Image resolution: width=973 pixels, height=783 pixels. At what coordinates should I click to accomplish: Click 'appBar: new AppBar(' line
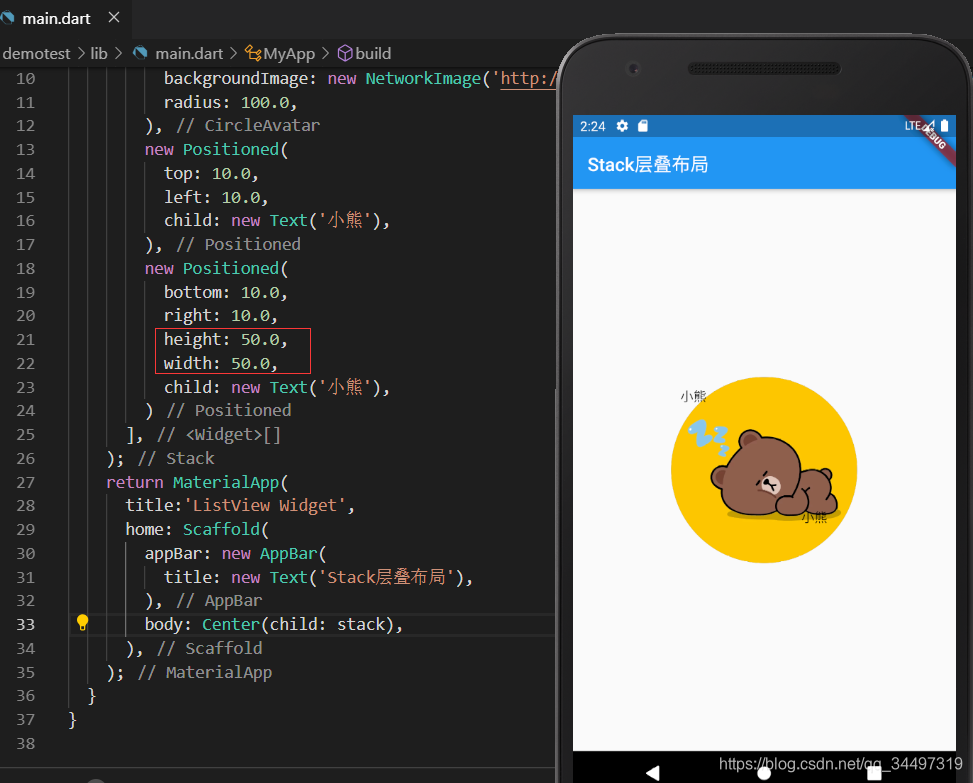click(235, 554)
